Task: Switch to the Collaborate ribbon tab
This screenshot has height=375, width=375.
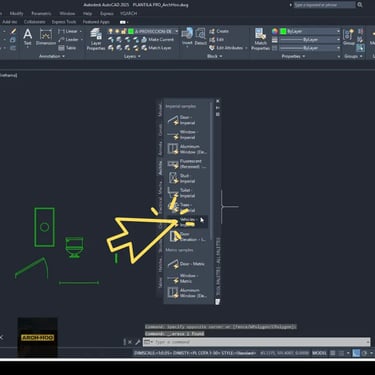Action: (34, 22)
